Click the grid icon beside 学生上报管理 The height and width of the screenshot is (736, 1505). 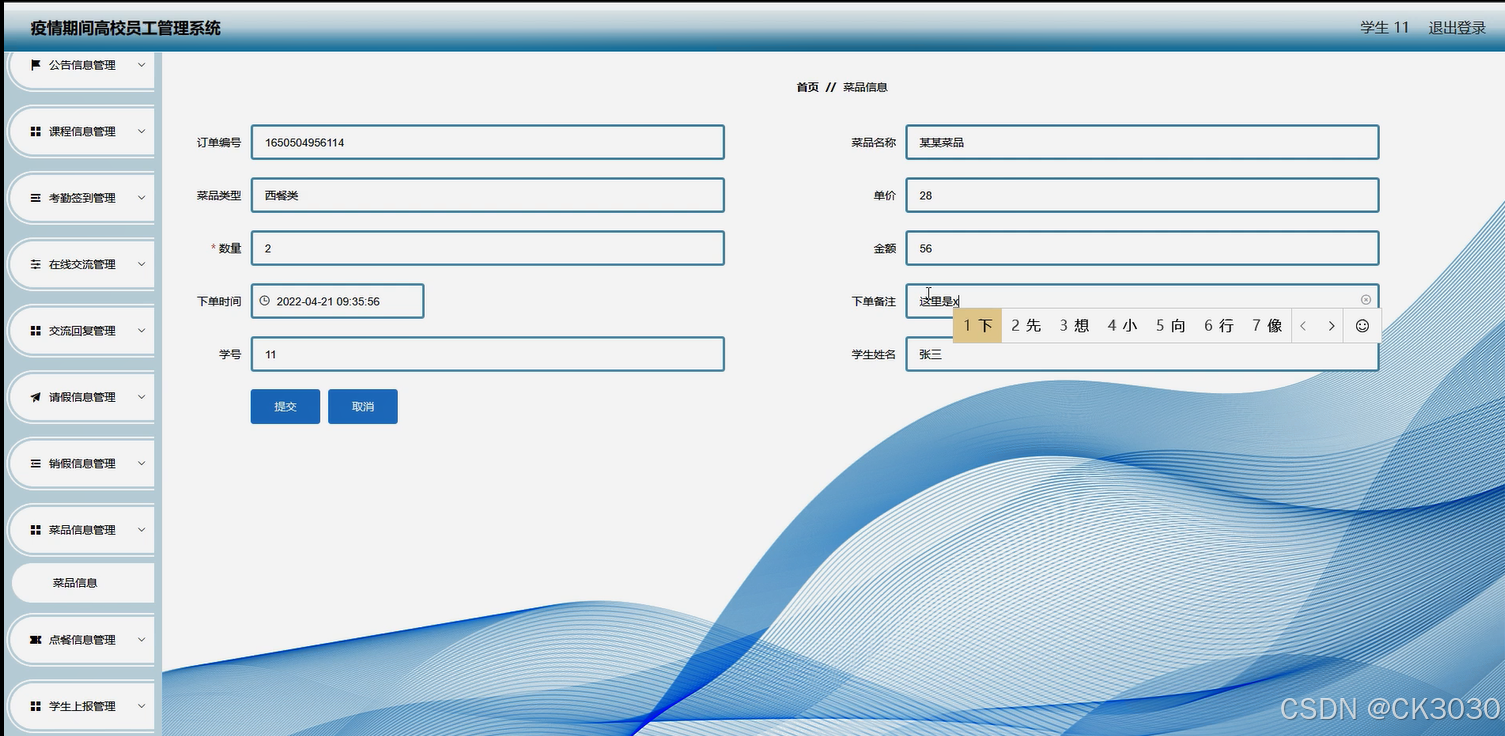36,706
